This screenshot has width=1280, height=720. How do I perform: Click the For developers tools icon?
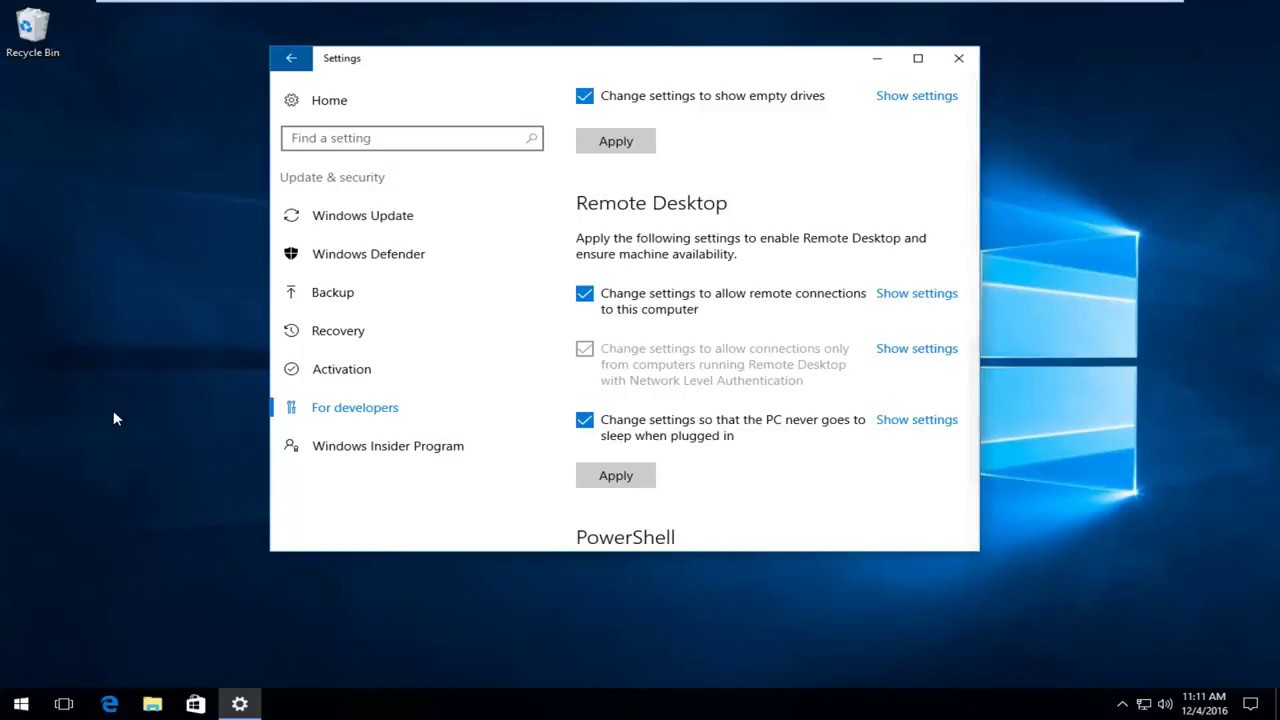pos(291,407)
